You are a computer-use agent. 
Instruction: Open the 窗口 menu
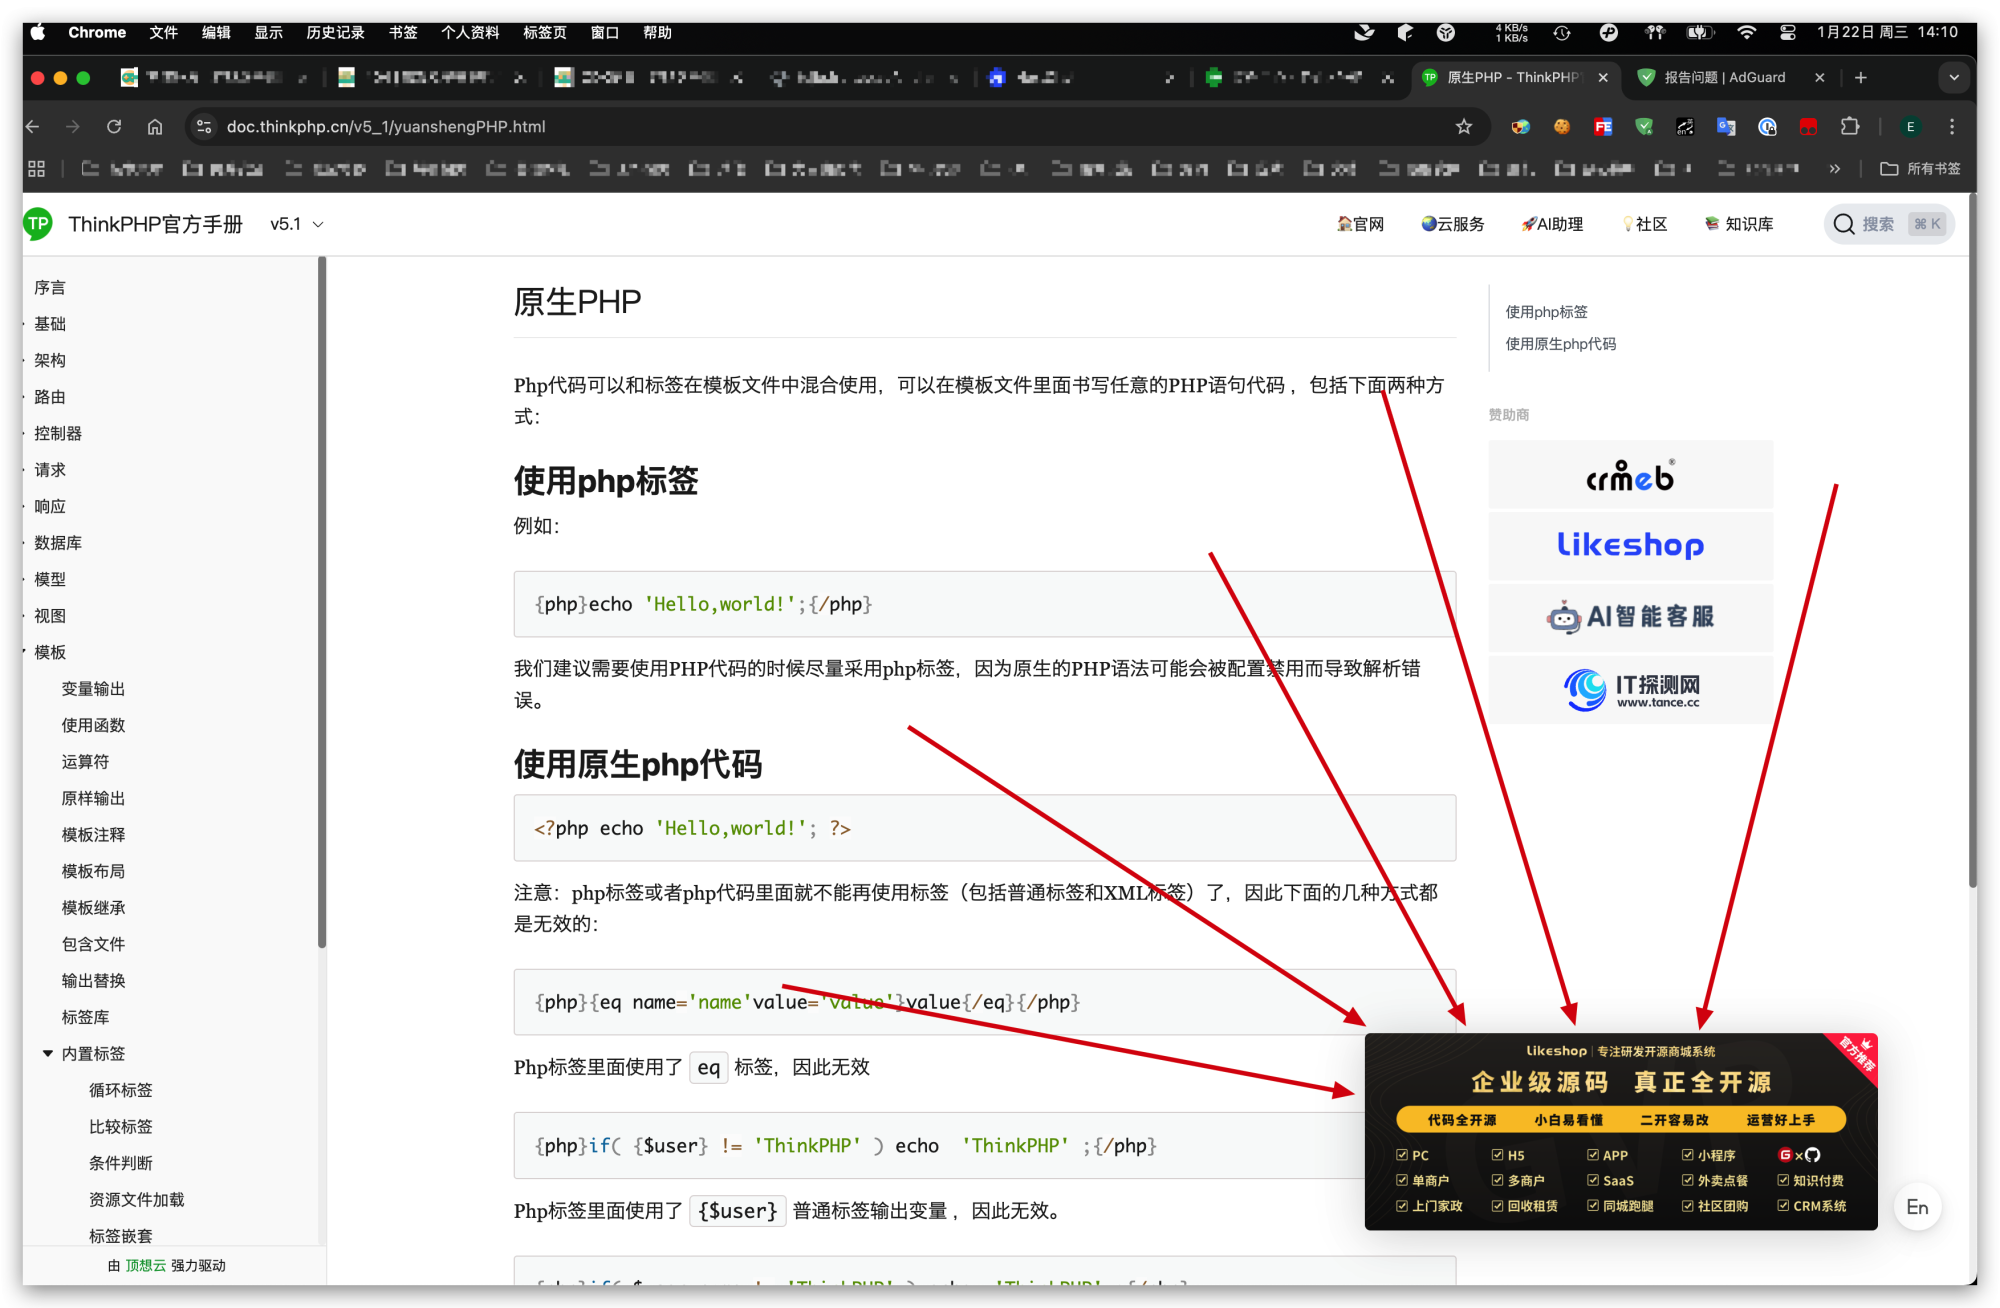(x=605, y=32)
